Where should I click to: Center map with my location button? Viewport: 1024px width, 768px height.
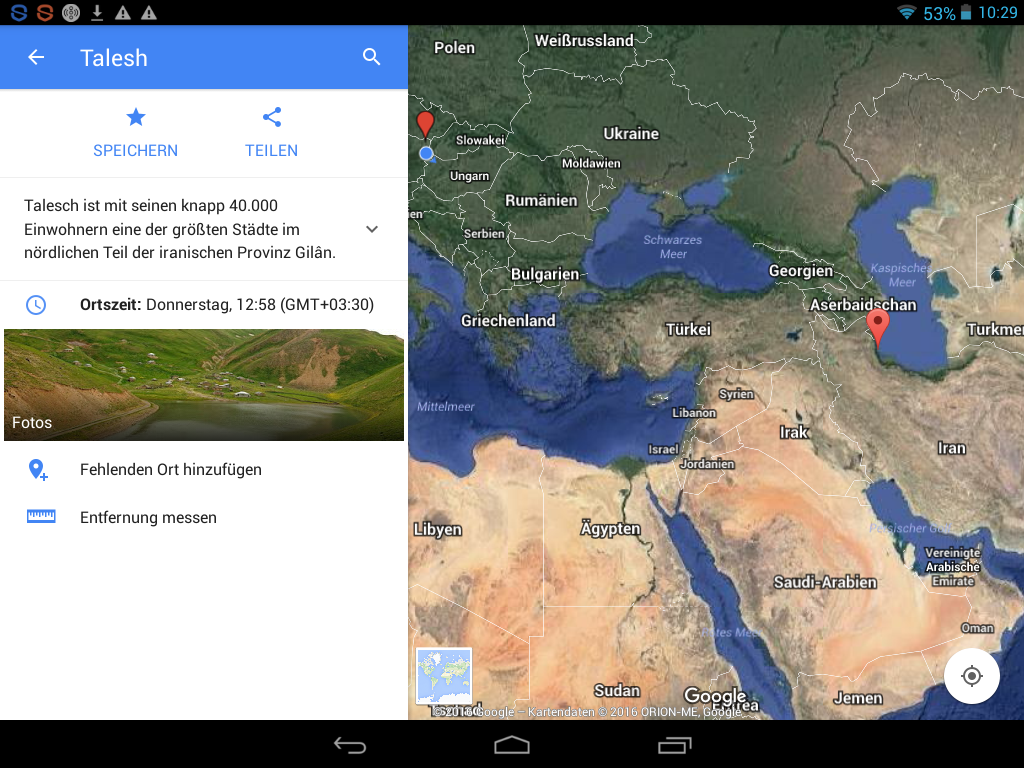click(x=971, y=676)
